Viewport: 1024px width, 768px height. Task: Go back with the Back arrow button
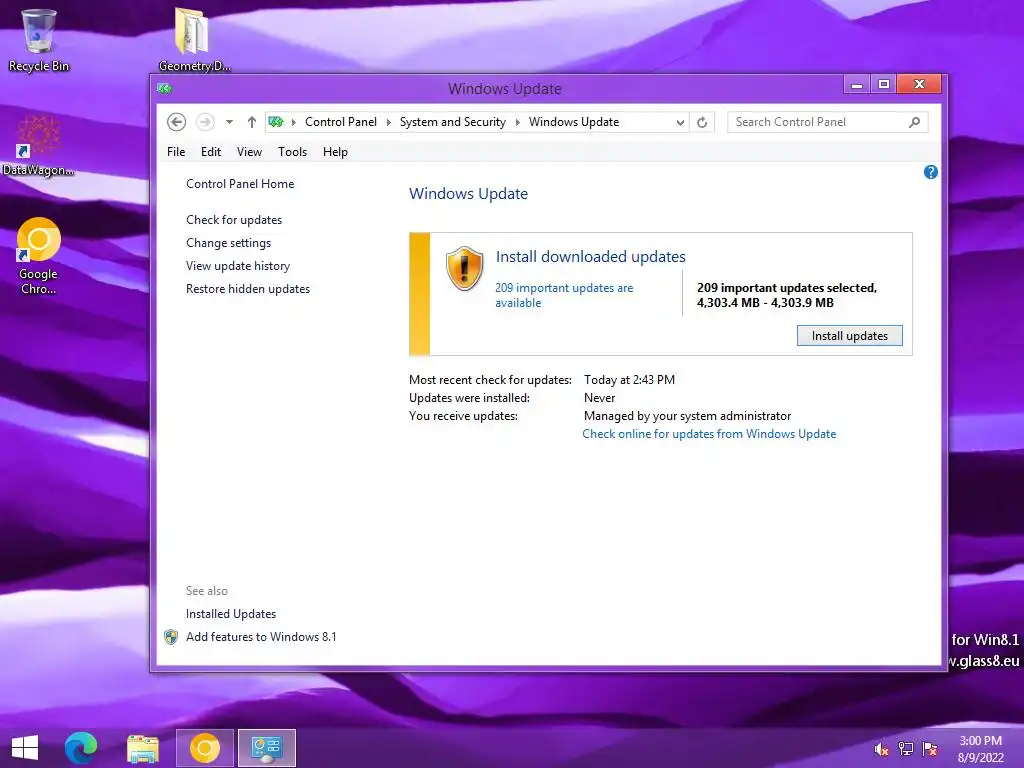click(176, 122)
